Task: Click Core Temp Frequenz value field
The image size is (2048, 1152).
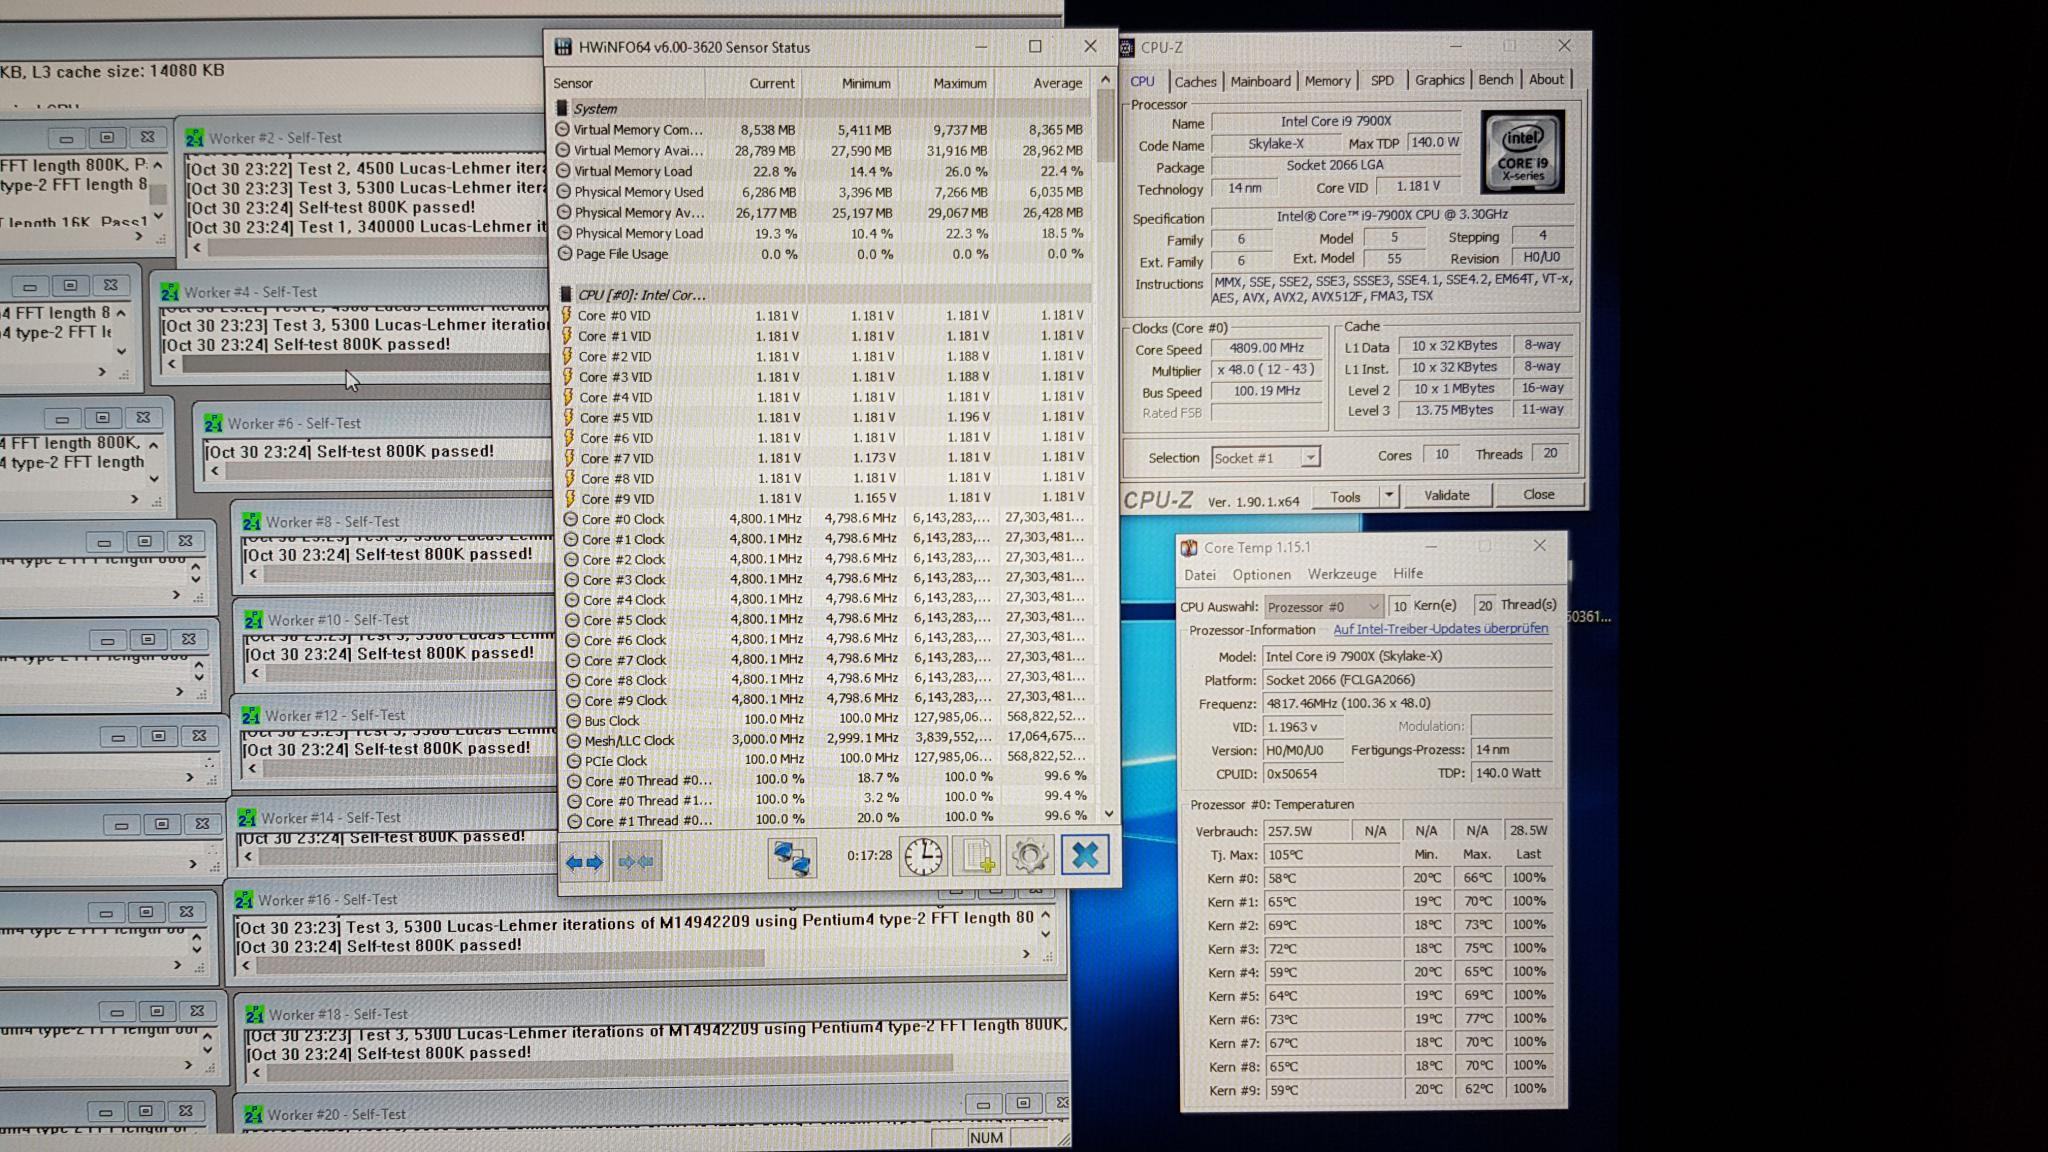Action: 1407,703
